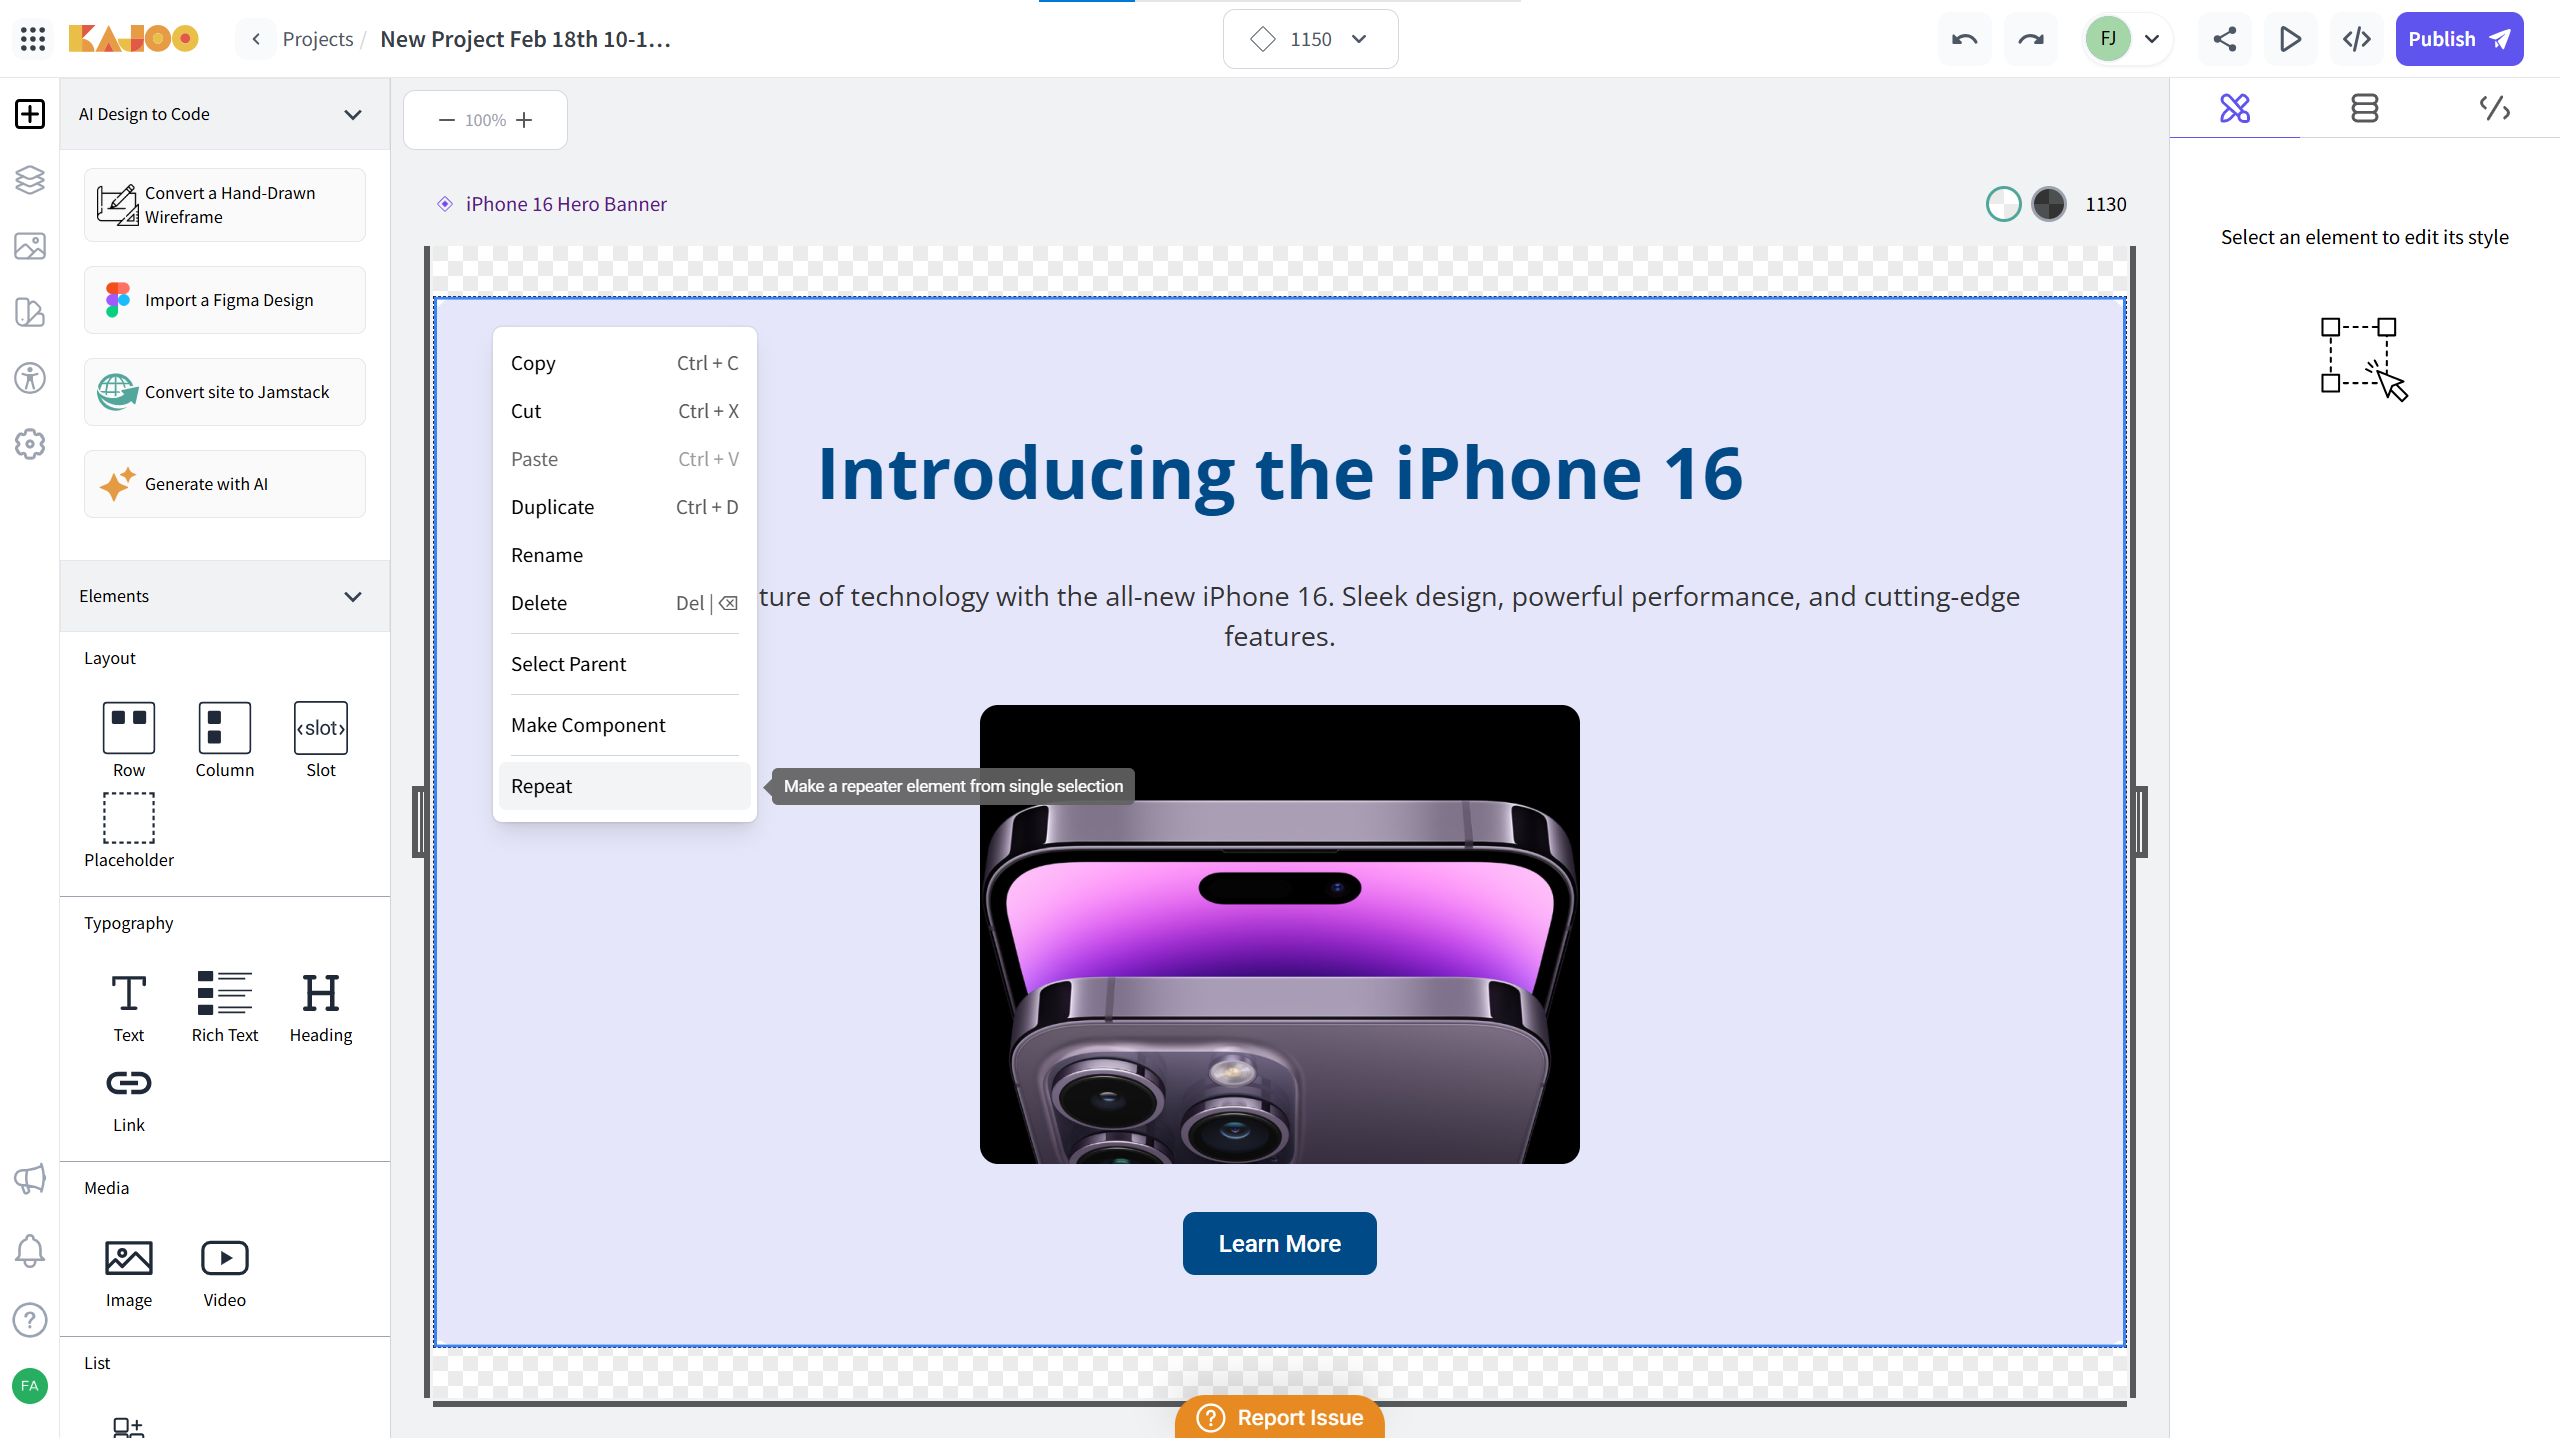Image resolution: width=2560 pixels, height=1438 pixels.
Task: Open the 1150 breakpoint dropdown
Action: (x=1310, y=39)
